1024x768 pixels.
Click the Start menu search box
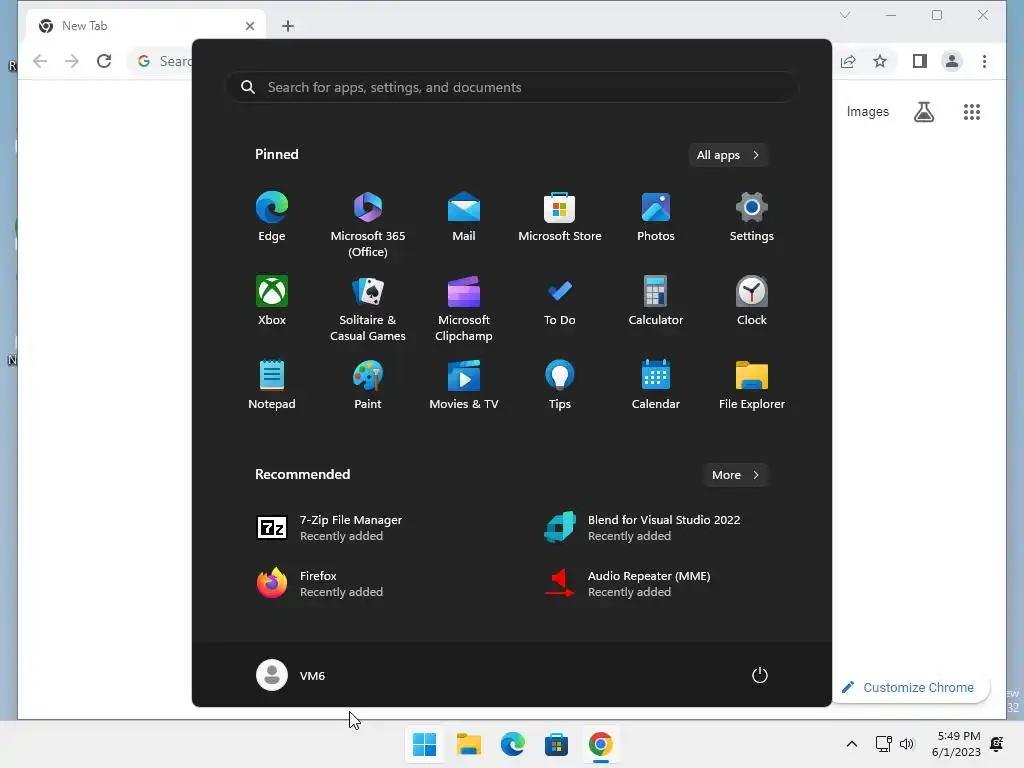coord(512,87)
